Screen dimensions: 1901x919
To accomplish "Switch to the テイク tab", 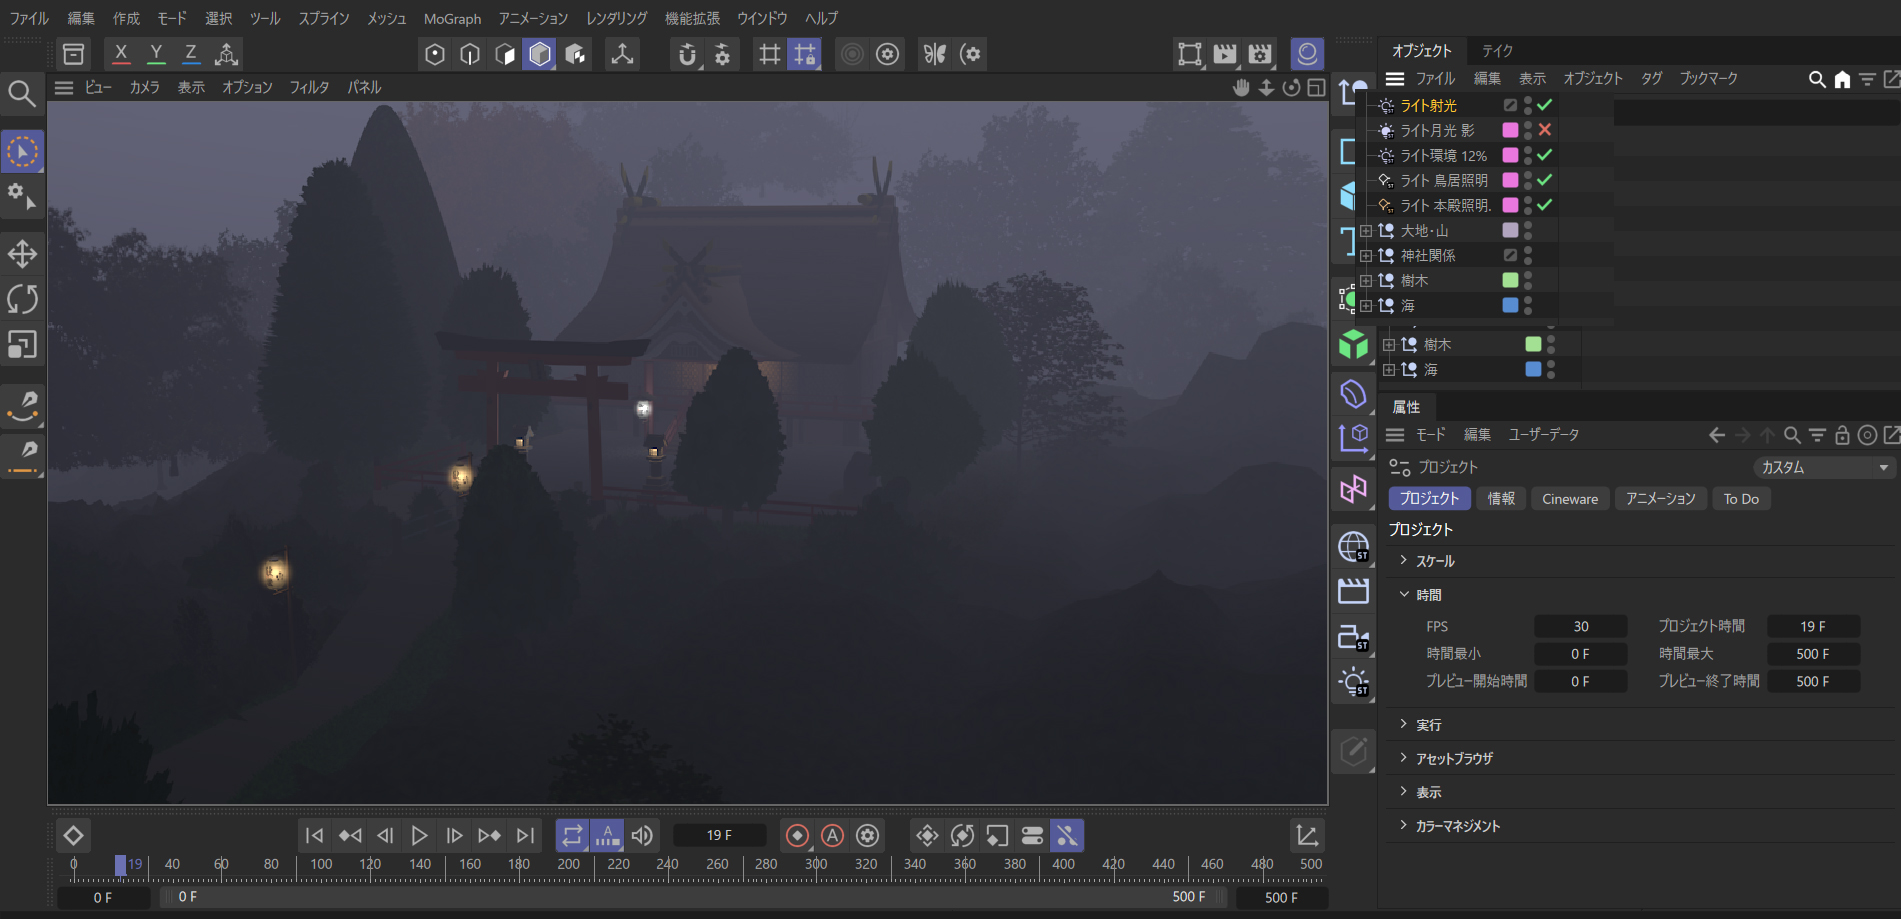I will 1497,51.
